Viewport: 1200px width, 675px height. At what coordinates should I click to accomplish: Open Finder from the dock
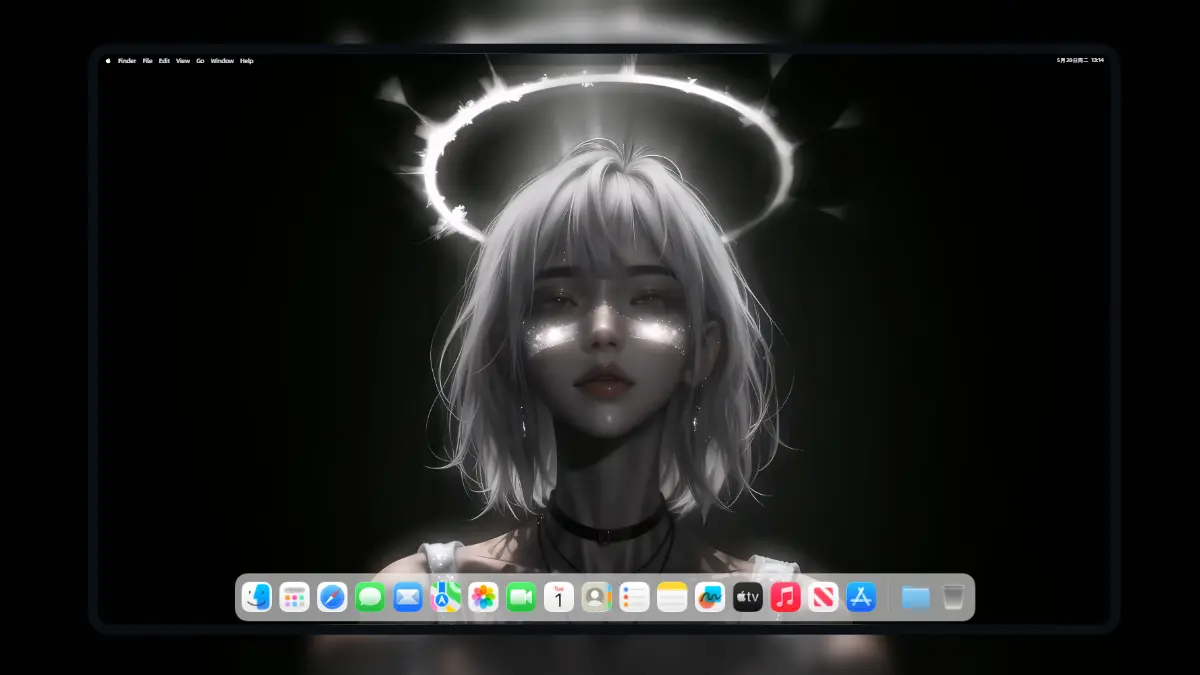point(257,597)
